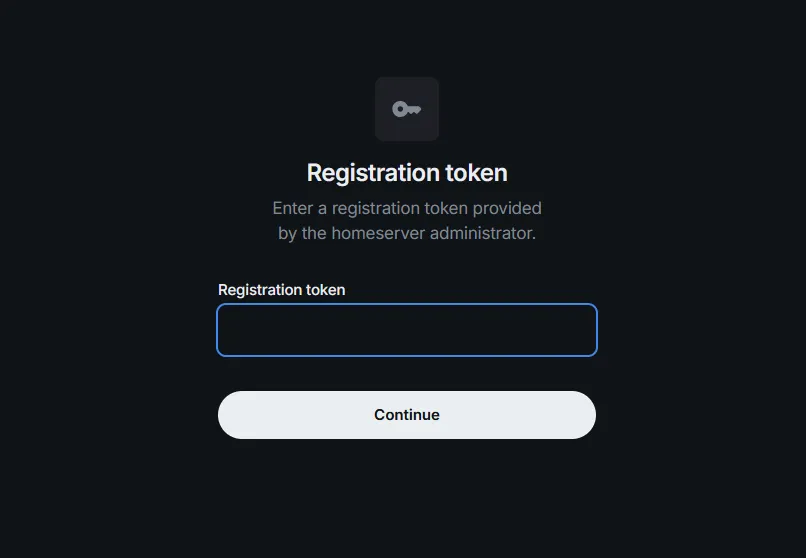Select the grey key symbol tile

click(x=407, y=109)
